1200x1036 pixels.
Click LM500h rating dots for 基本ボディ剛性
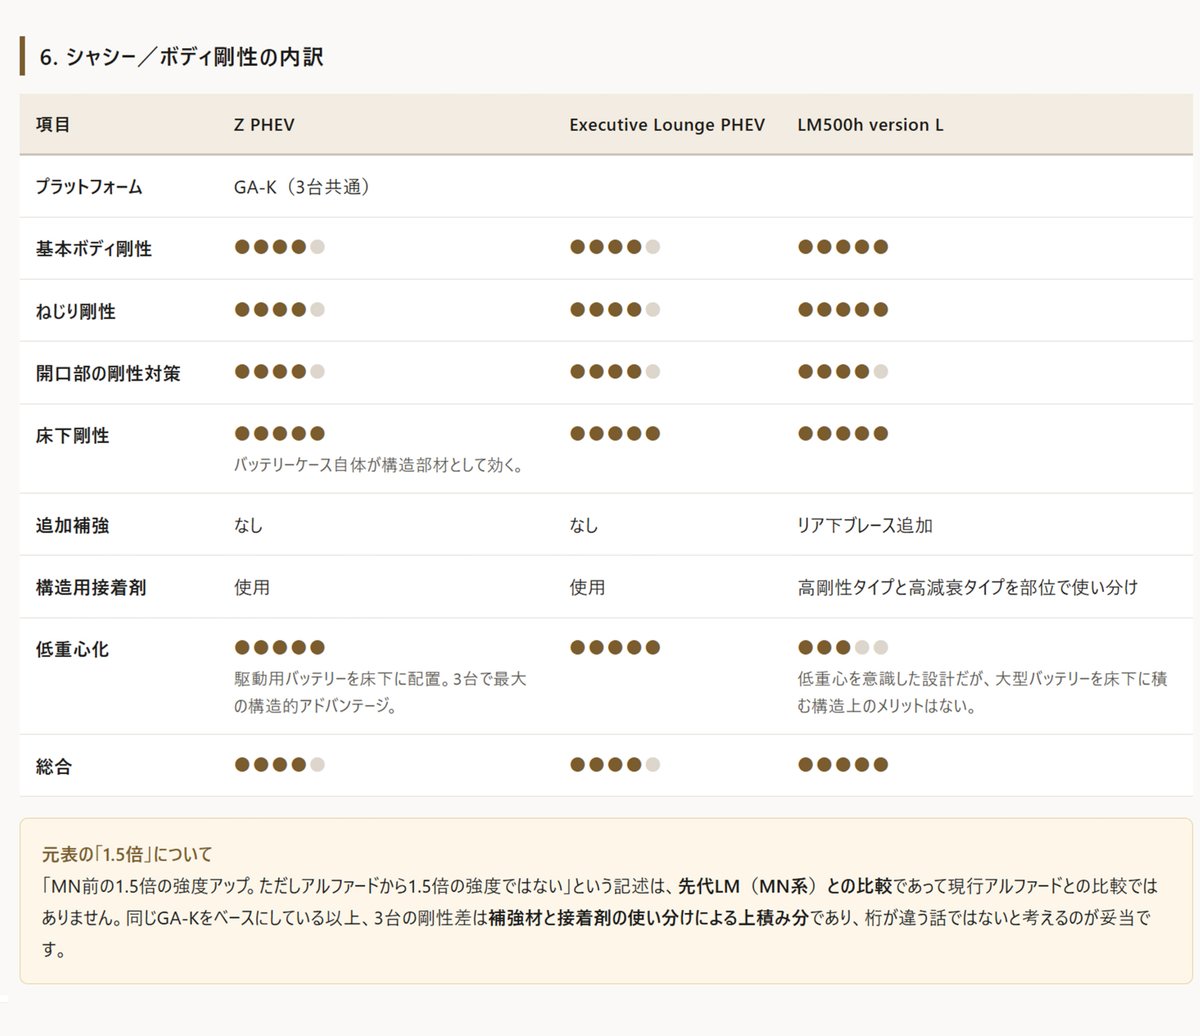843,247
